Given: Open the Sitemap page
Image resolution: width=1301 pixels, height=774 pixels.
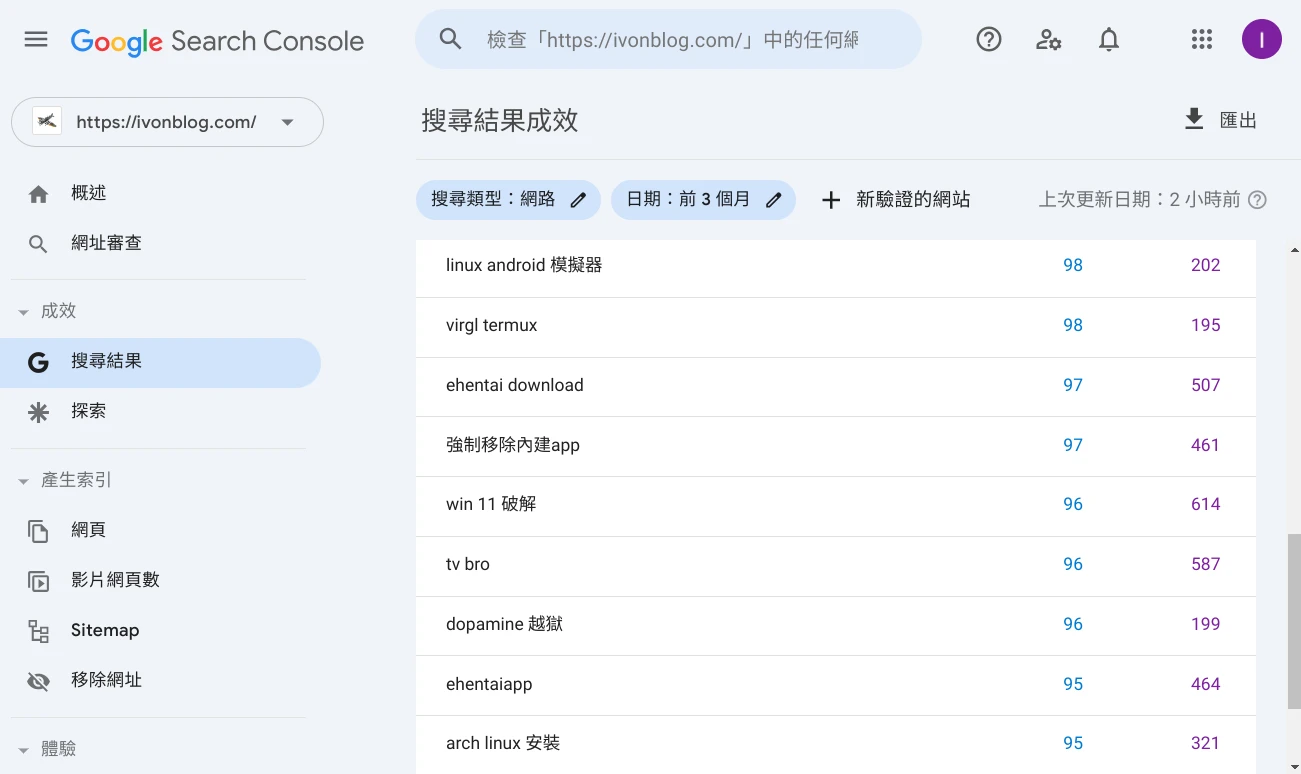Looking at the screenshot, I should point(105,630).
